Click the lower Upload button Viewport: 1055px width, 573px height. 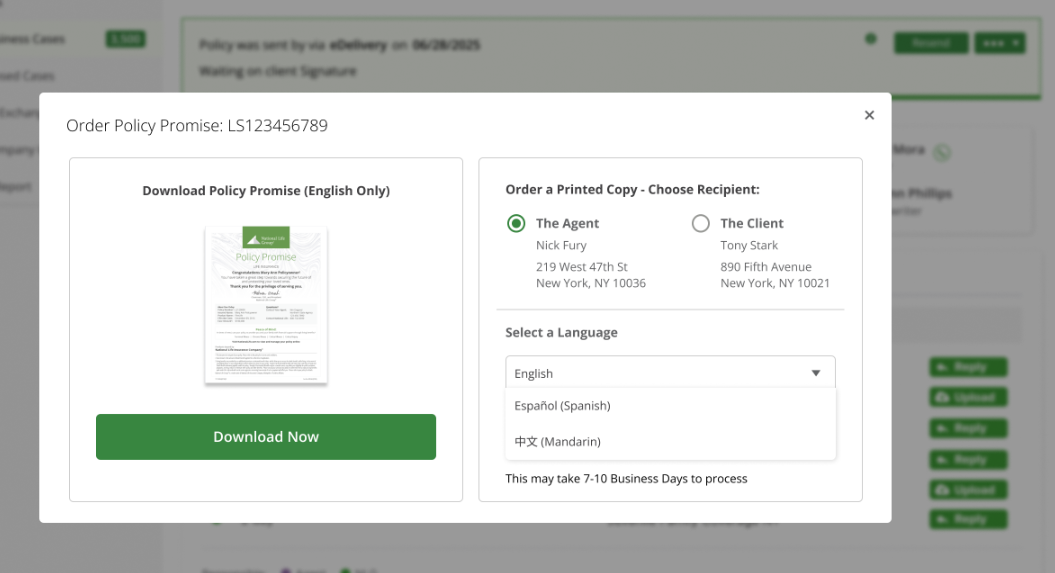pos(968,490)
